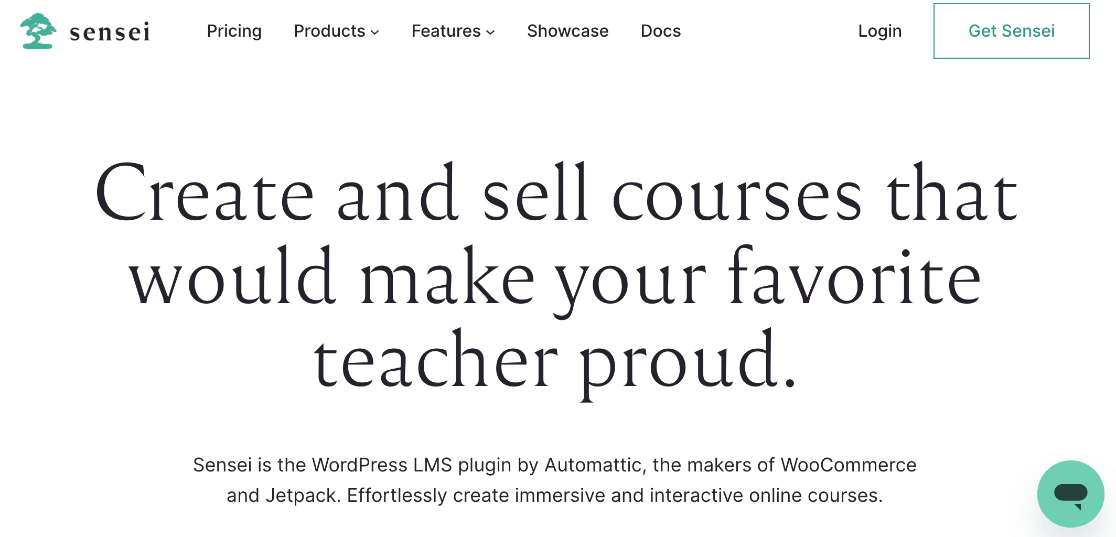Visit the Showcase page
The height and width of the screenshot is (537, 1116).
[568, 31]
